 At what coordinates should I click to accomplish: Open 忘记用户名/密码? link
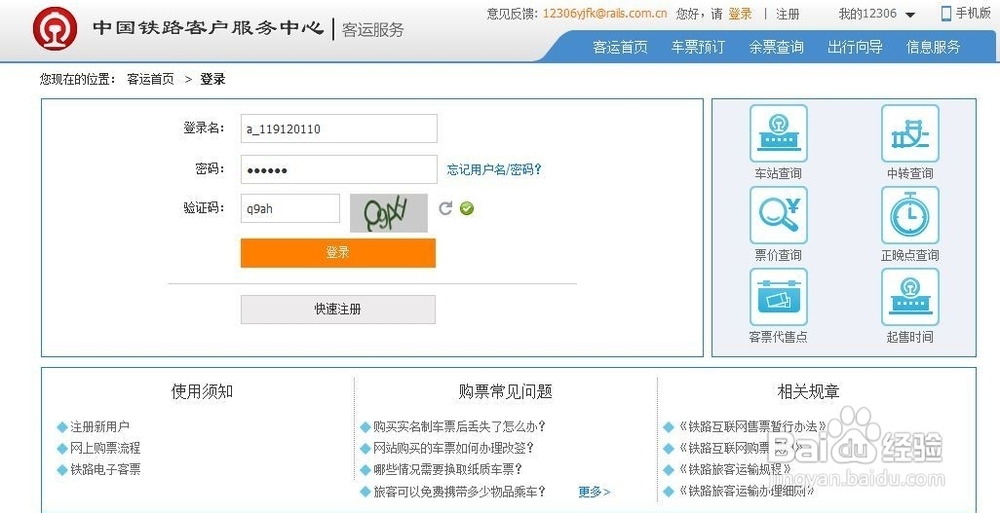494,170
